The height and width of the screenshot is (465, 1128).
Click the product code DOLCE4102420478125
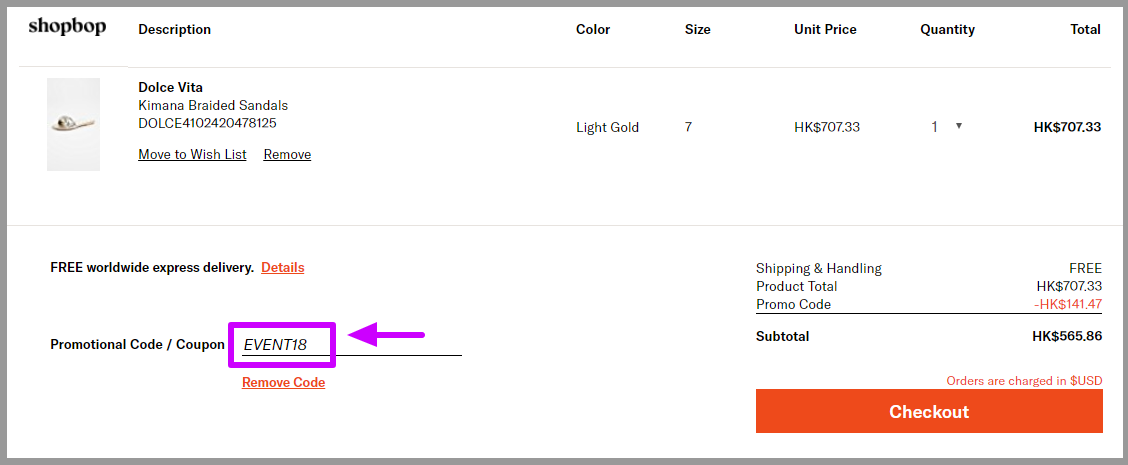point(207,123)
